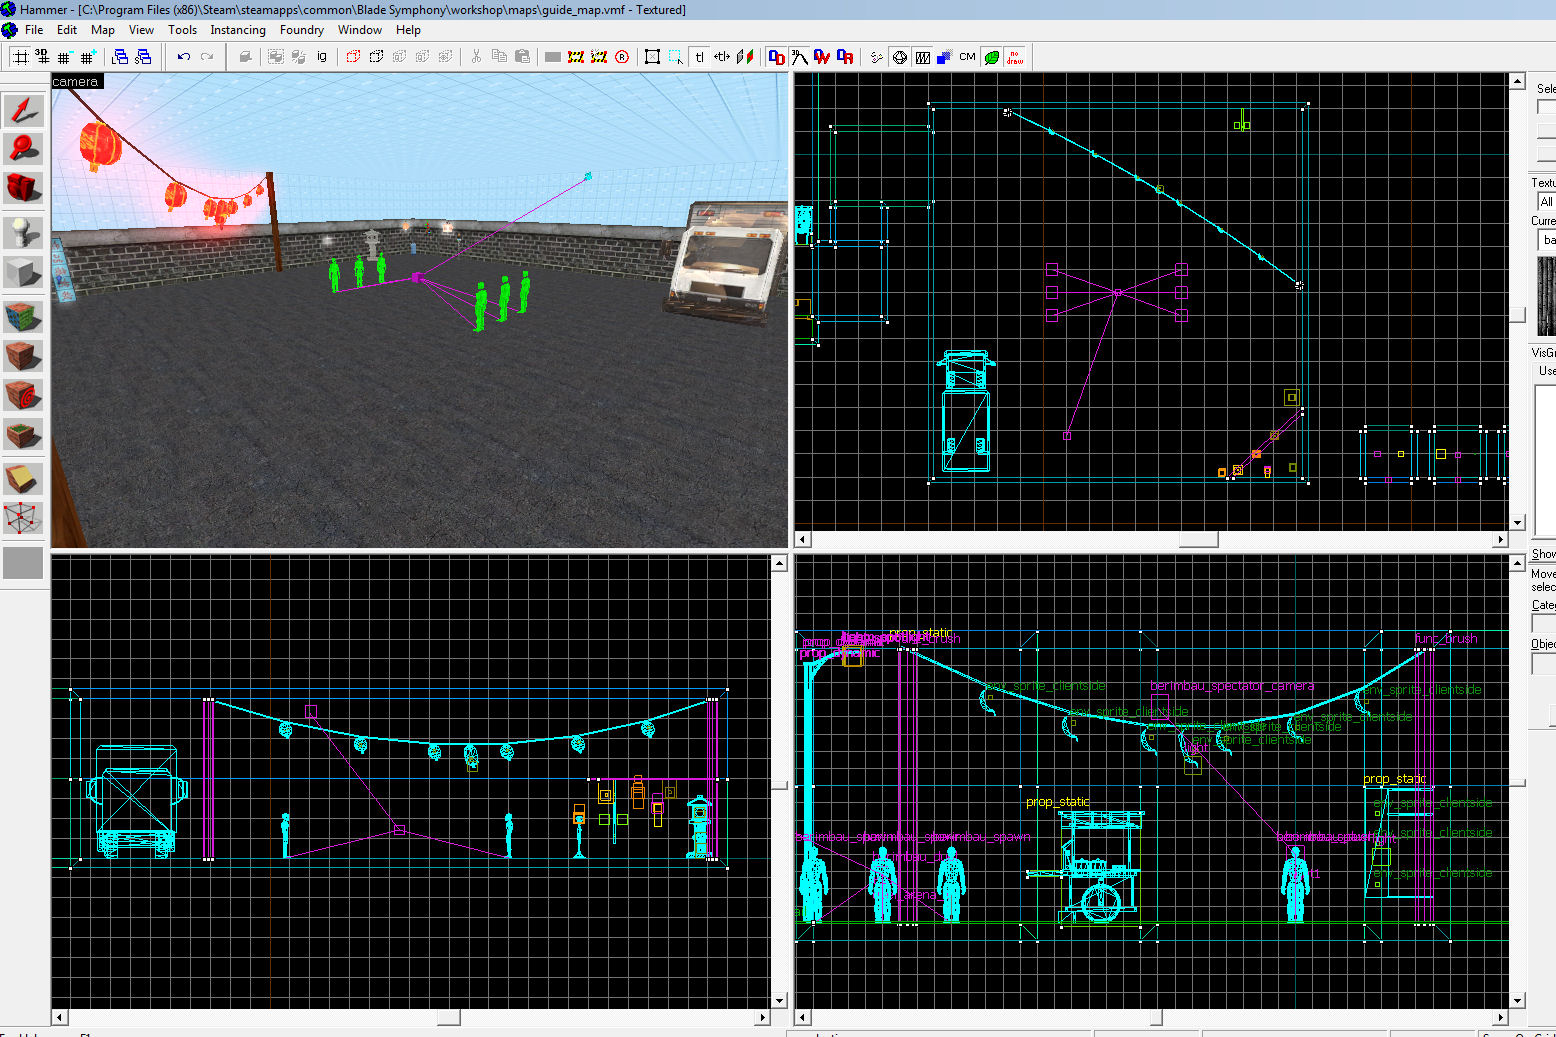This screenshot has width=1556, height=1037.
Task: Choose the Camera tool
Action: pos(23,187)
